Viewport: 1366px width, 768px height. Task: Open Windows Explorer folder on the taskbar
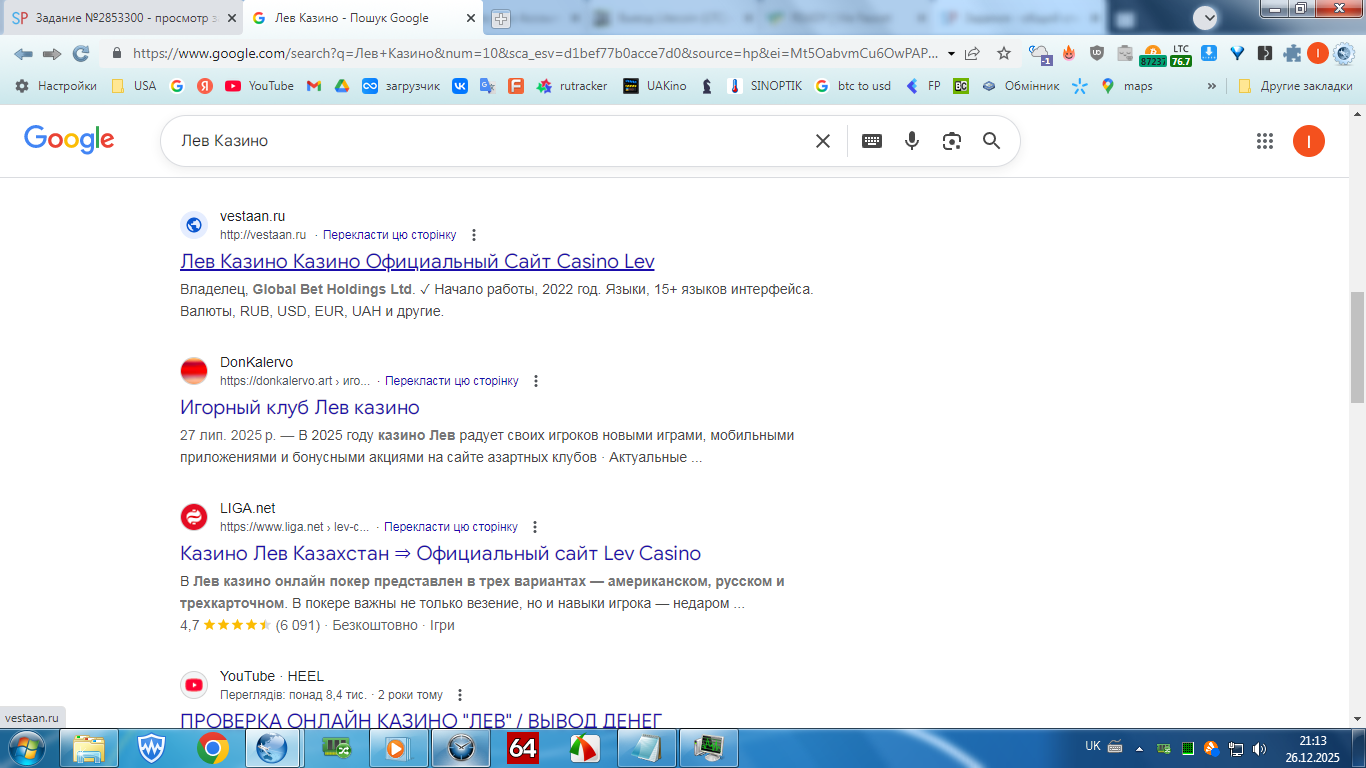88,748
